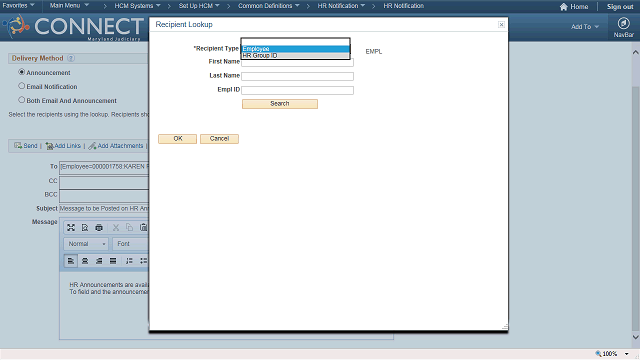Click the Sign out link

coord(620,7)
